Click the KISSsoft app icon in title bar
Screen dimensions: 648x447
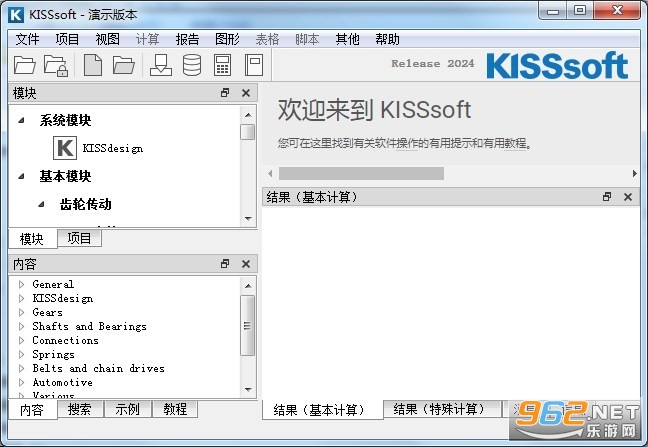(16, 14)
